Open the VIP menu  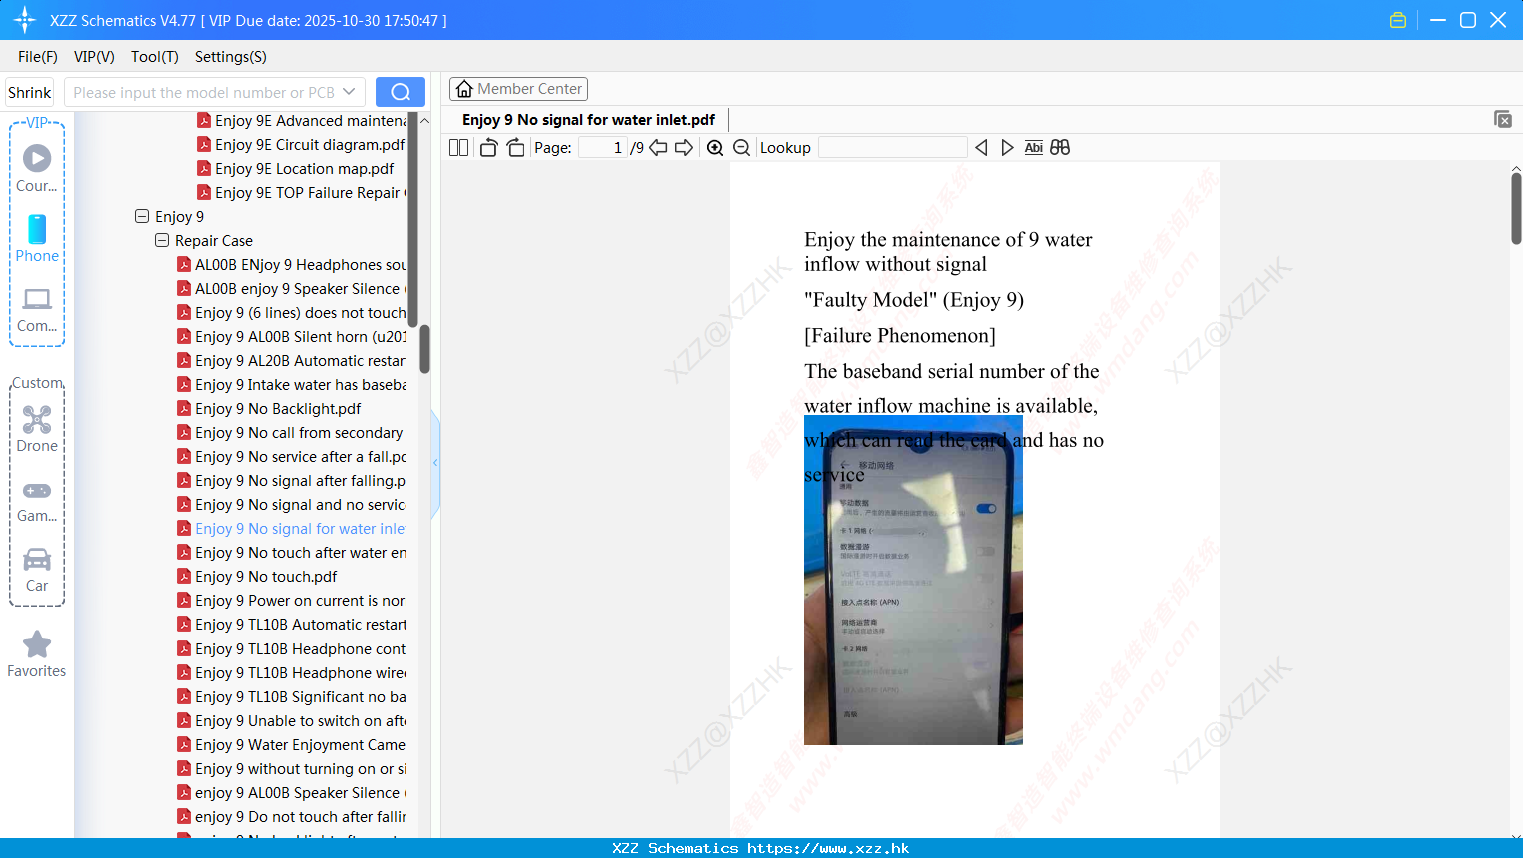pos(94,57)
